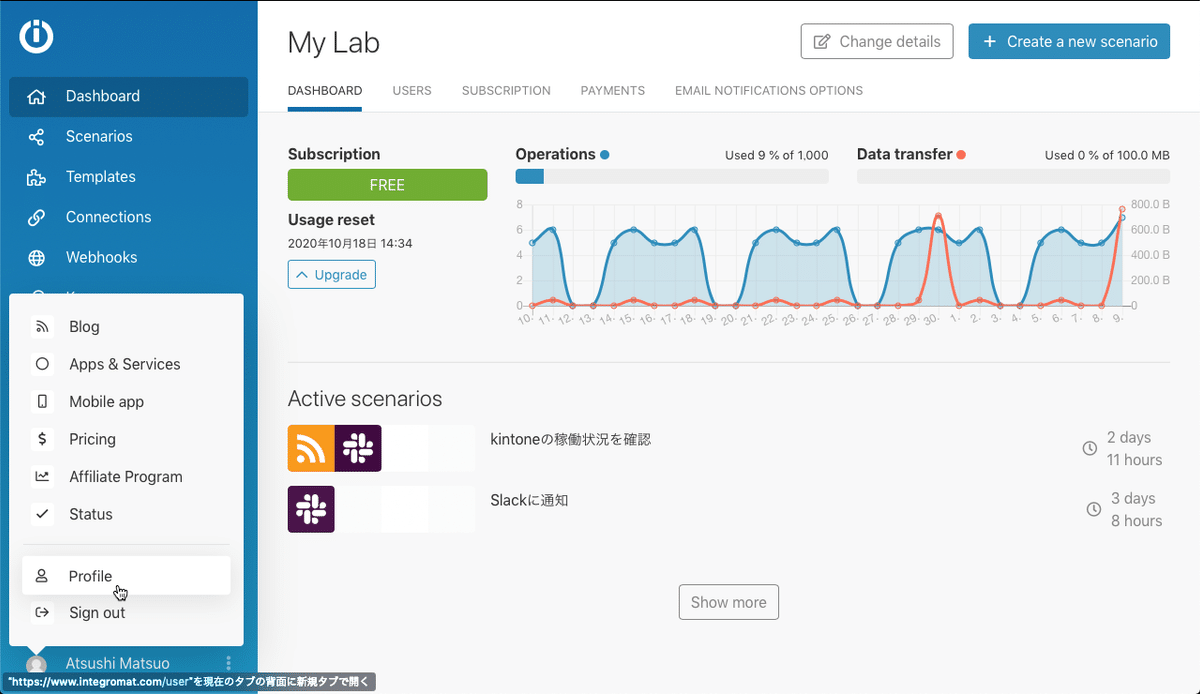This screenshot has width=1200, height=694.
Task: Open Scenarios via its share-nodes icon
Action: pyautogui.click(x=37, y=137)
